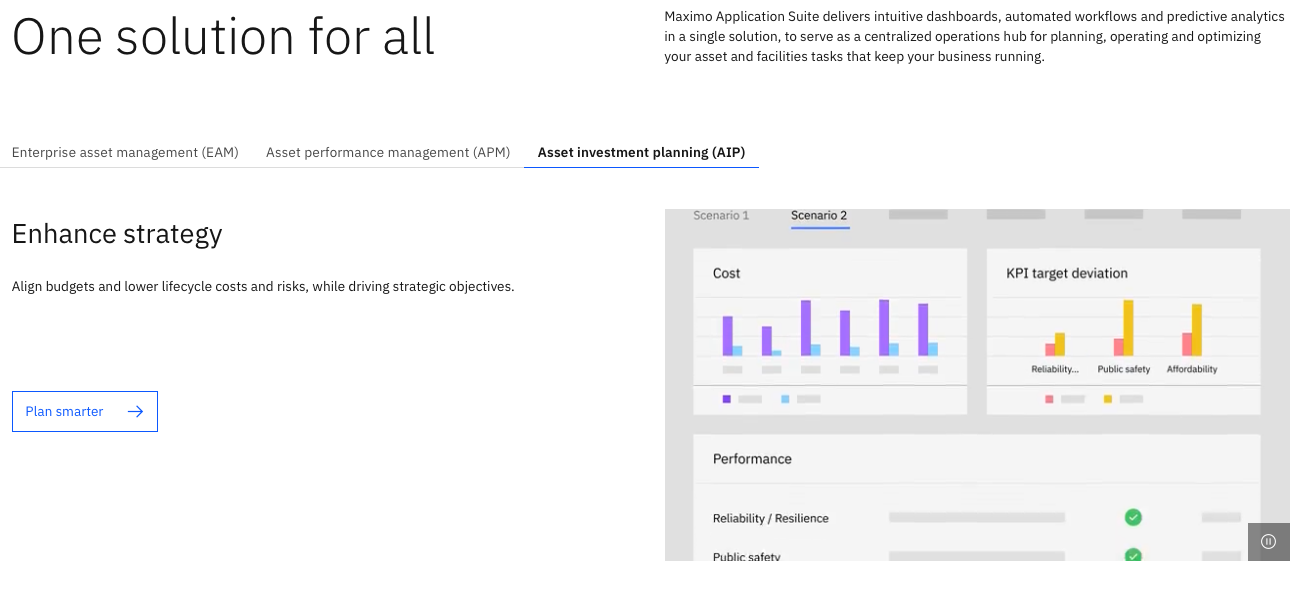Click the arrow icon in Plan smarter

click(135, 411)
